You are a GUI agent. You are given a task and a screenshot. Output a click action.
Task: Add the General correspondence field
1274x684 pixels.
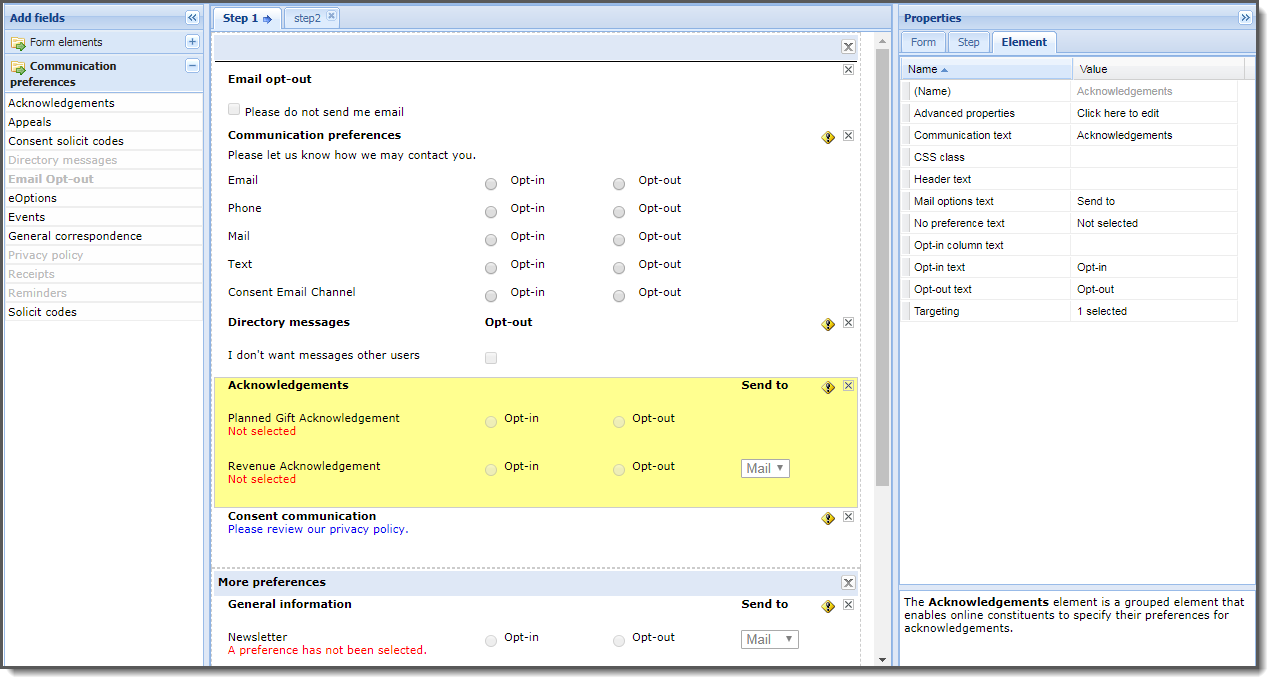pos(104,236)
